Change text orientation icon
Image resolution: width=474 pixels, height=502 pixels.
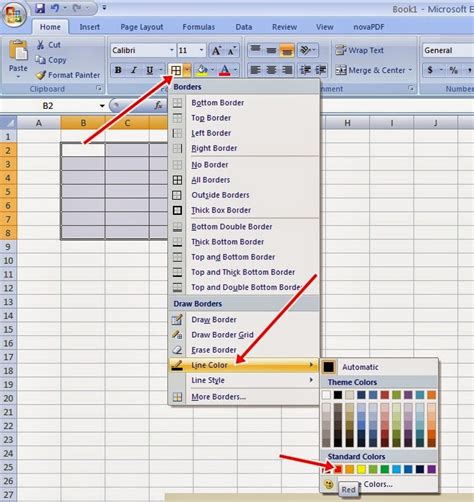point(308,51)
